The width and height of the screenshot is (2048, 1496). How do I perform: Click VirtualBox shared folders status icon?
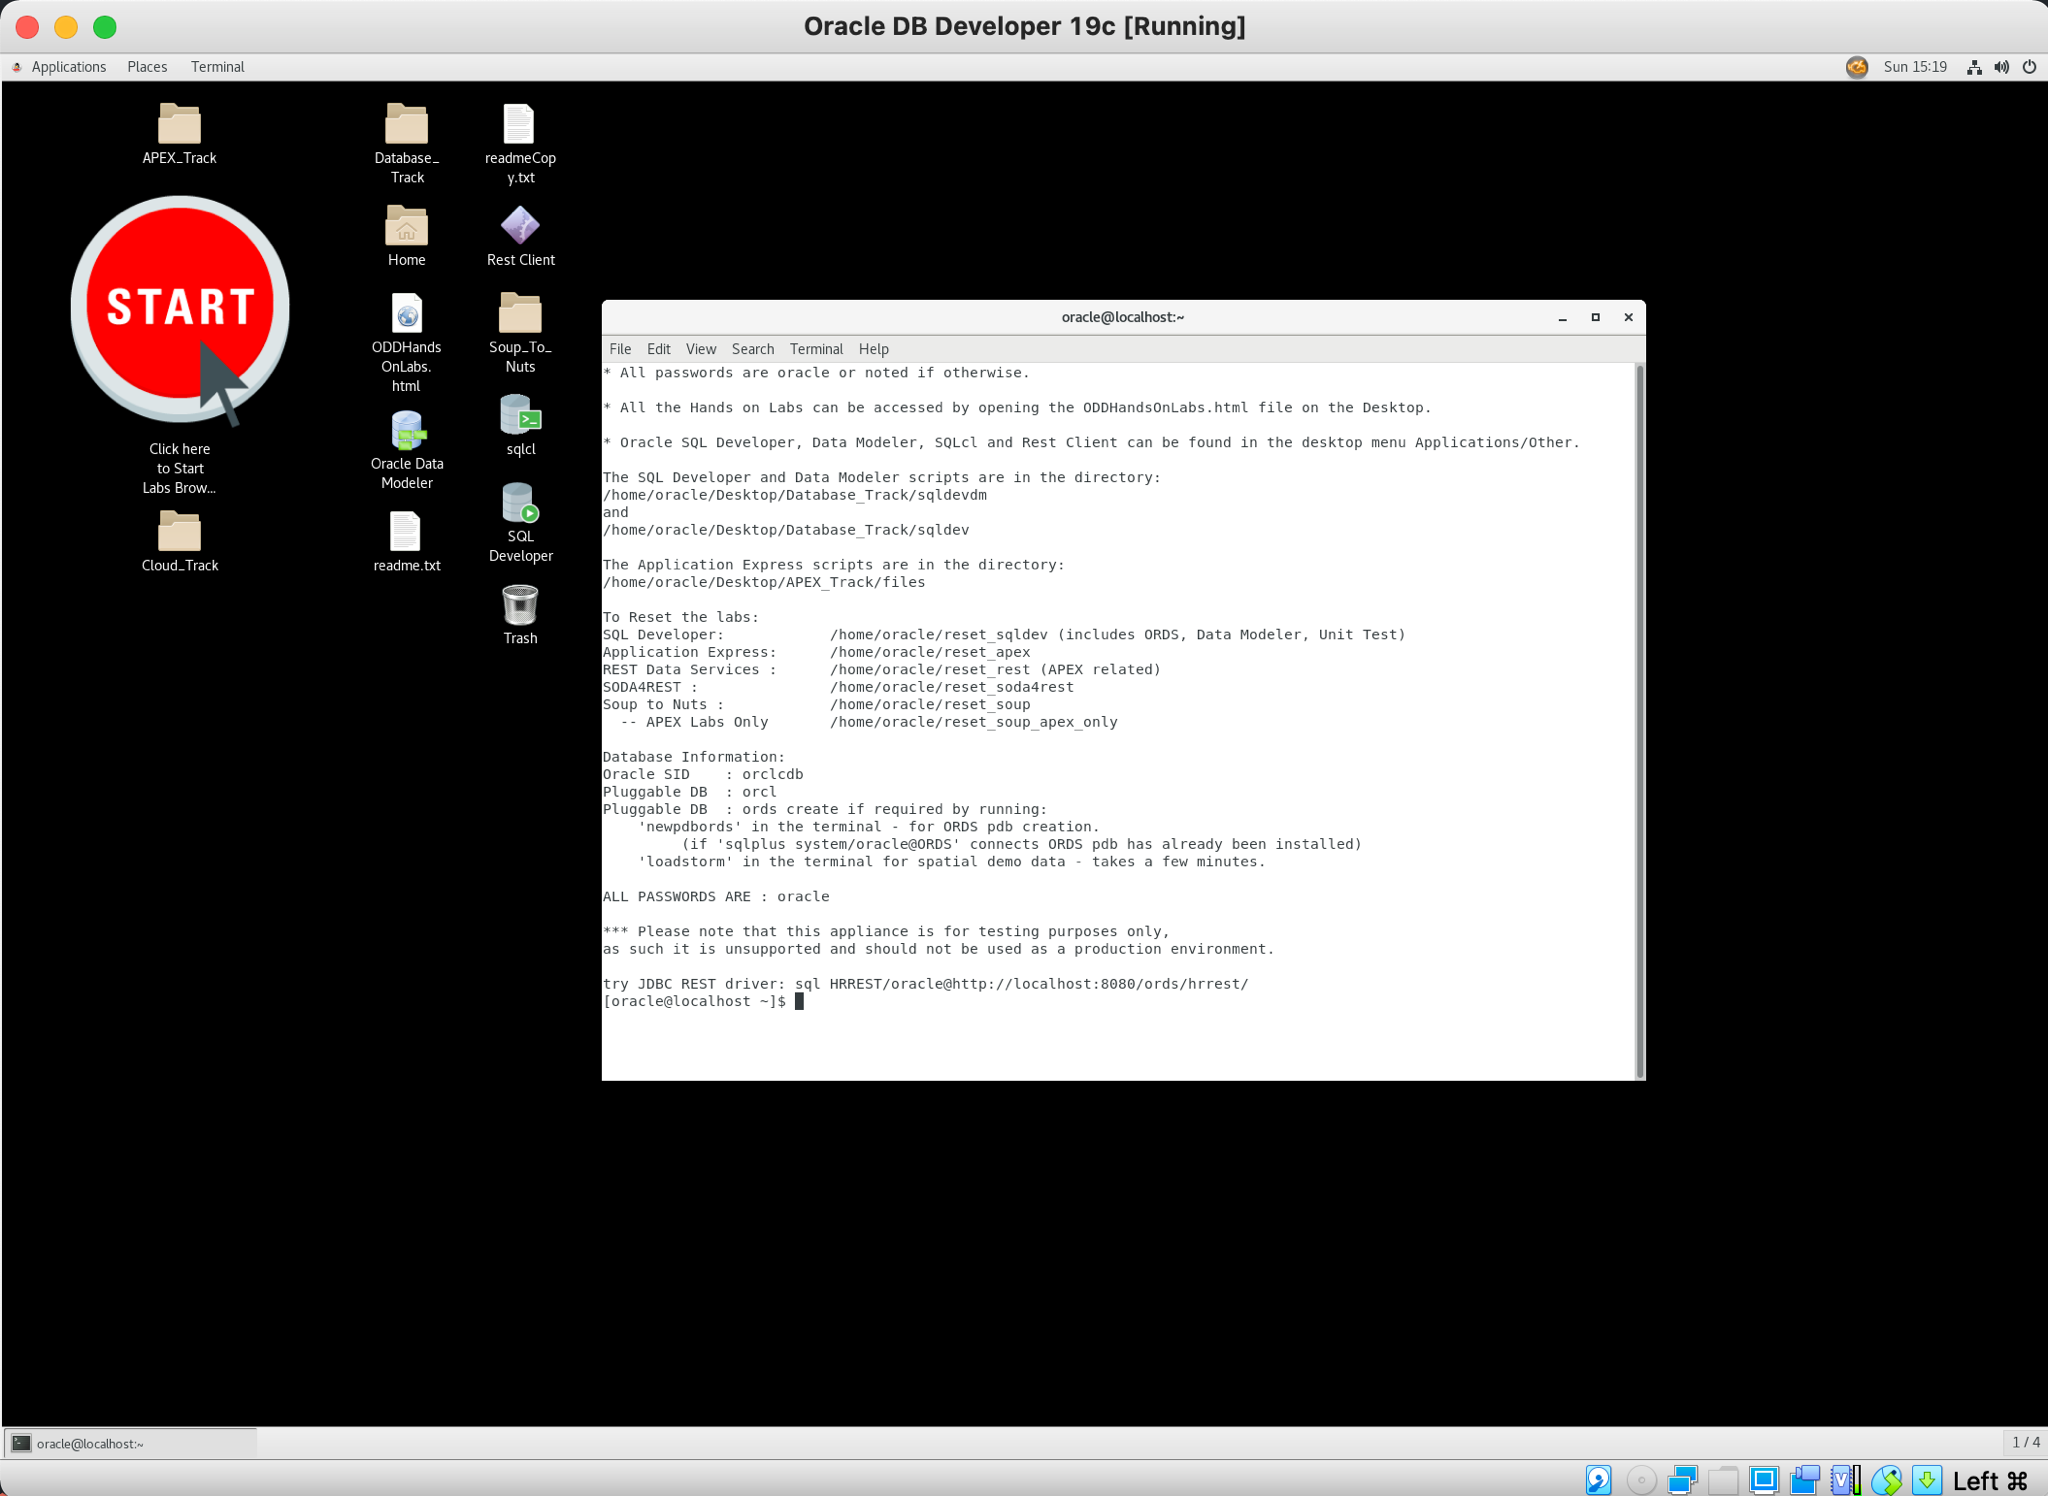click(1723, 1479)
